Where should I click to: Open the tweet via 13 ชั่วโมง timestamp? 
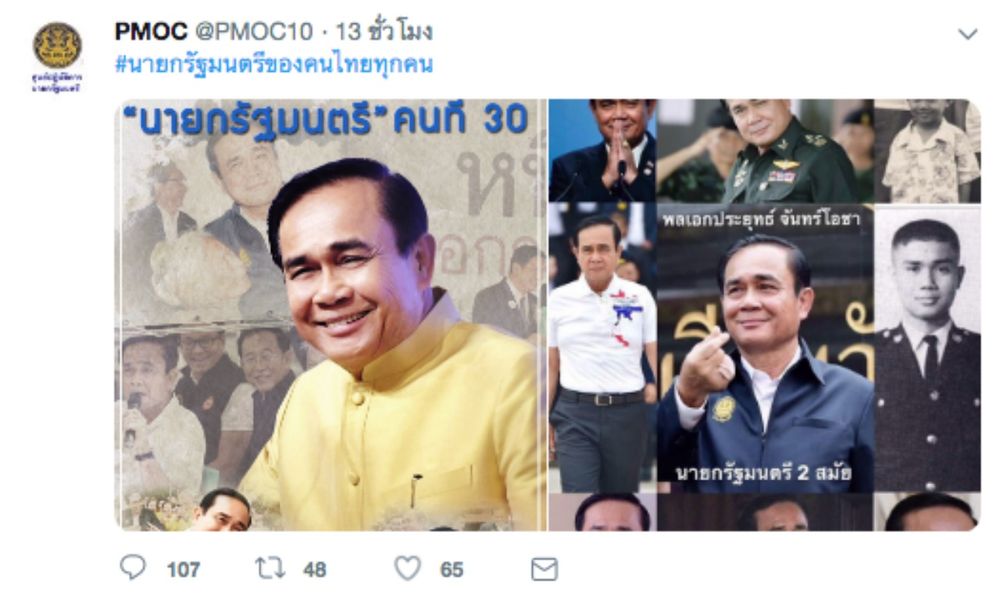point(384,31)
